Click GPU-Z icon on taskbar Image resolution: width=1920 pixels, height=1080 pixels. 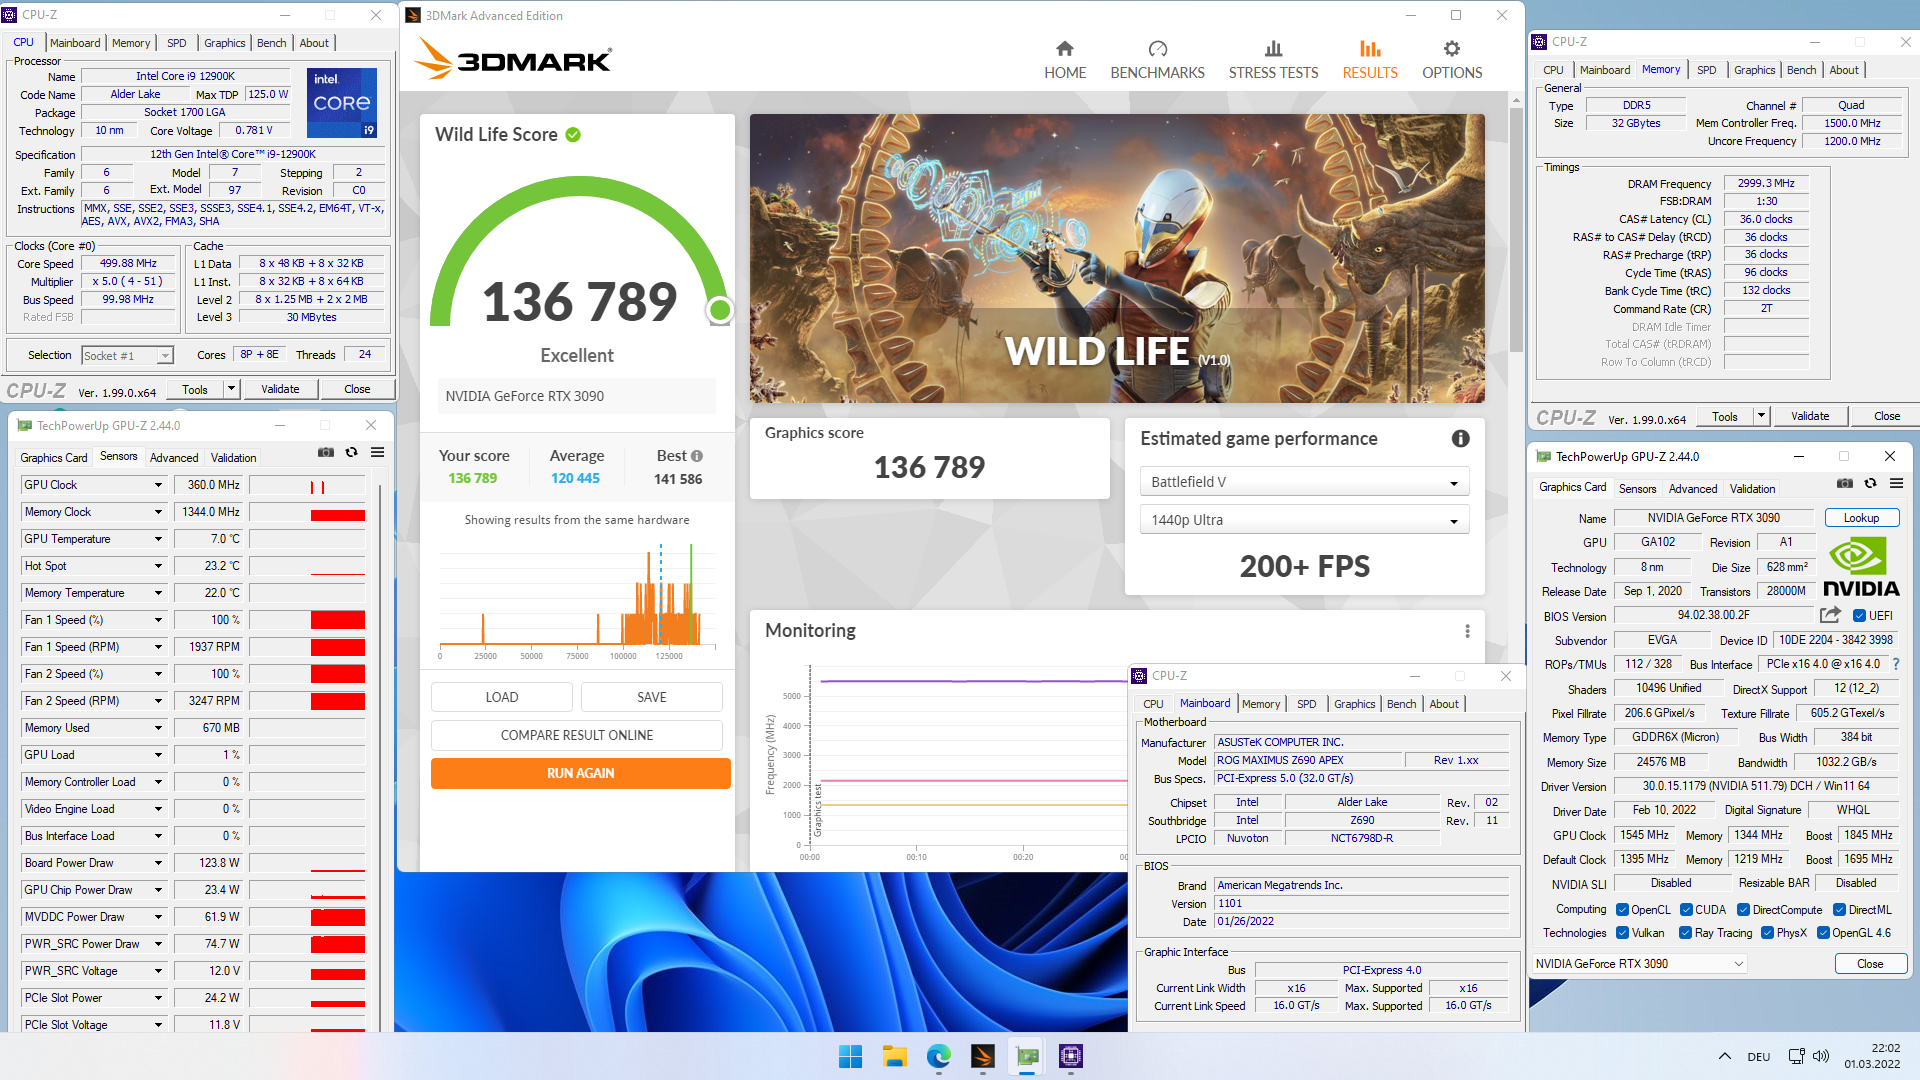[x=1027, y=1056]
